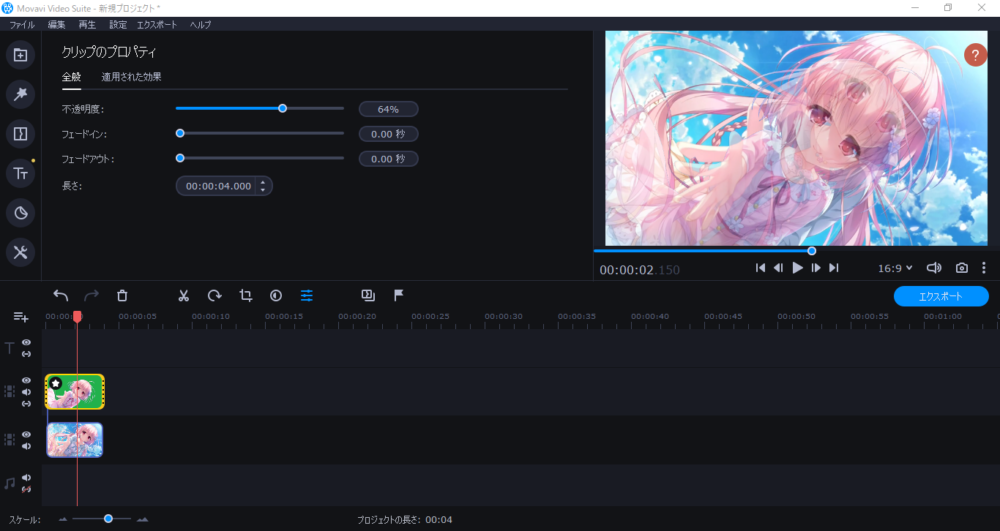The height and width of the screenshot is (531, 1000).
Task: Edit the フェードアウト 0.00 秒 field
Action: [388, 159]
